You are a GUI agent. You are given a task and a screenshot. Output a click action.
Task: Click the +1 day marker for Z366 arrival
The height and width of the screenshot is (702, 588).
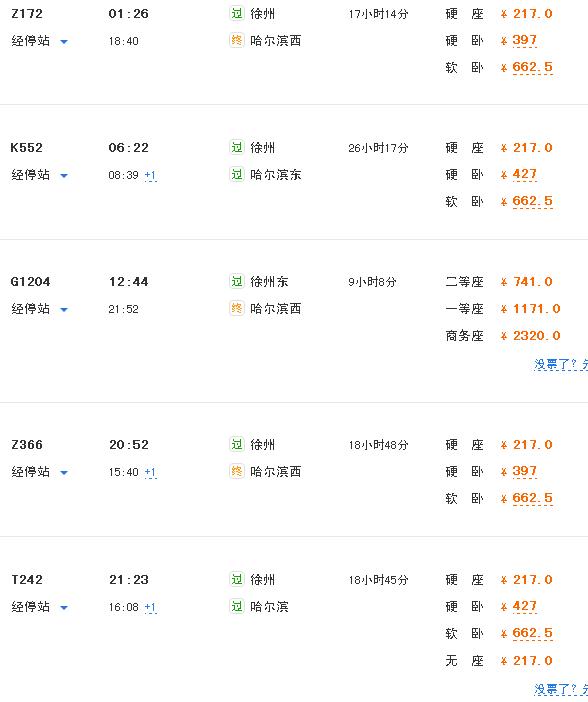click(x=150, y=472)
